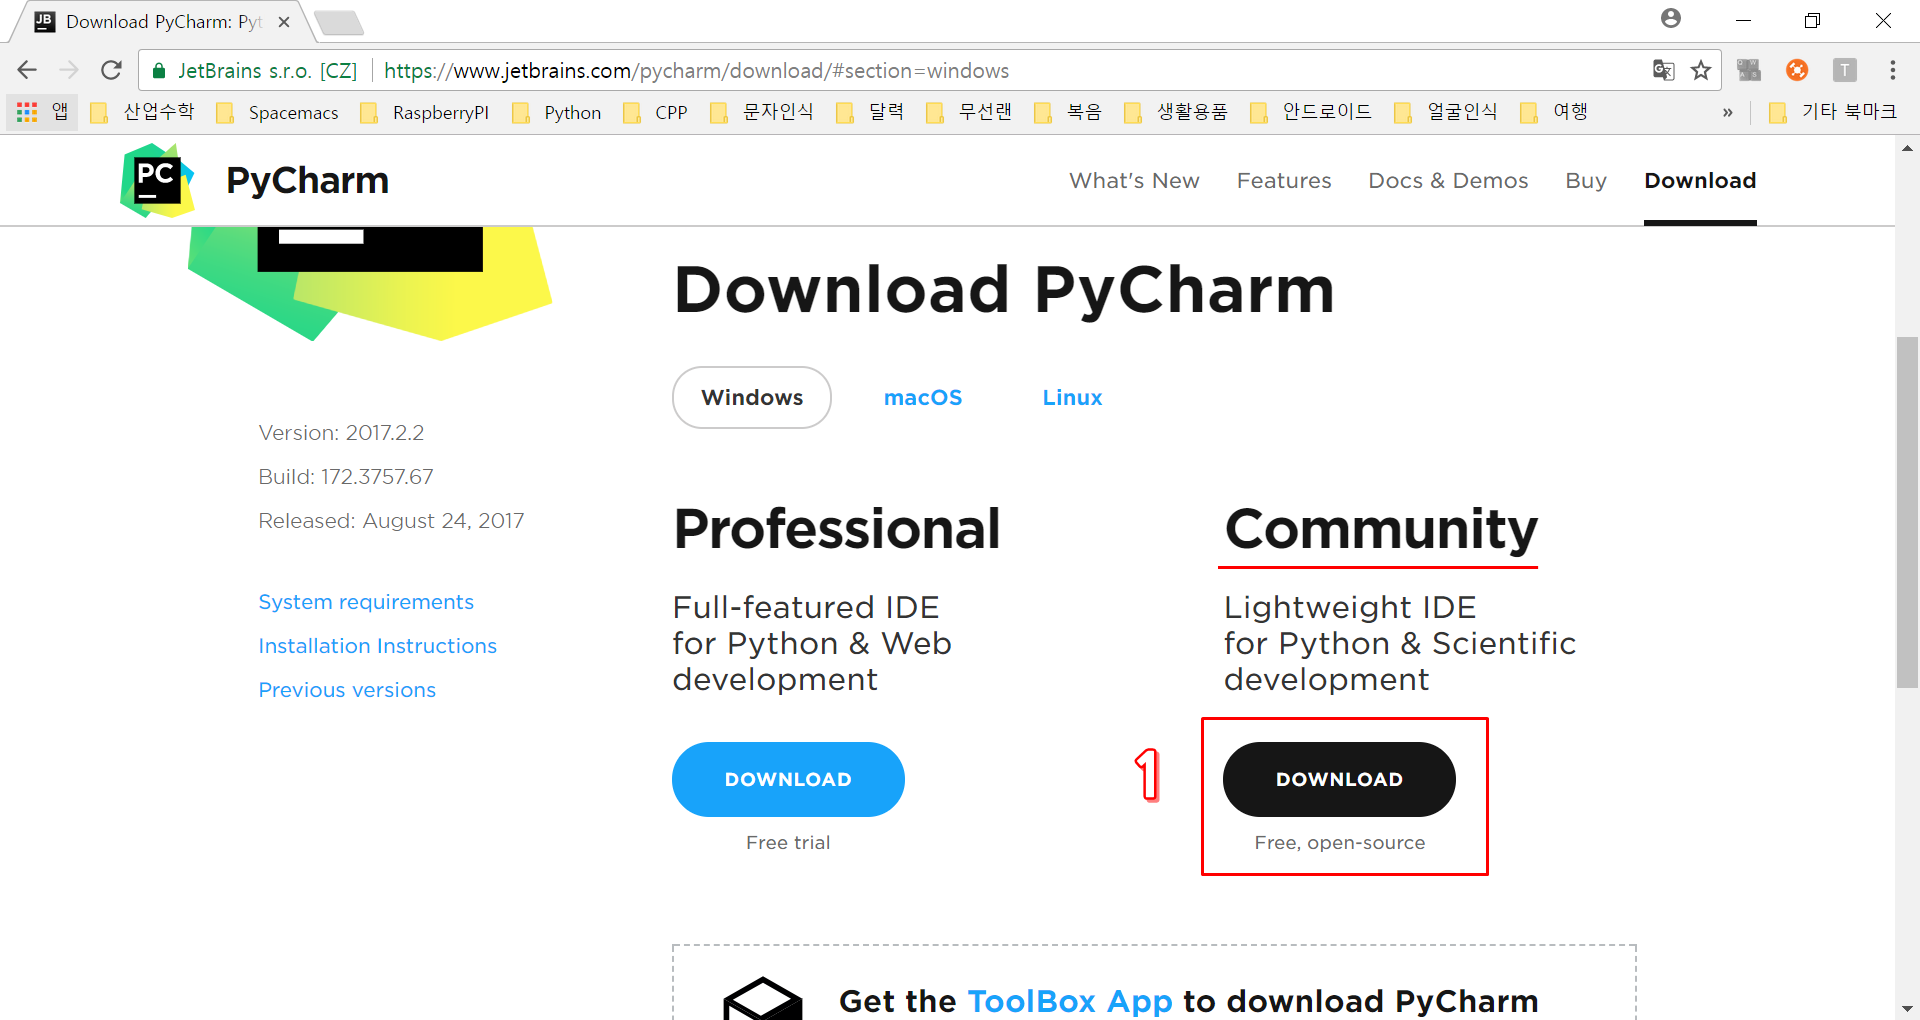The width and height of the screenshot is (1920, 1020).
Task: Open Chrome's three-dot menu
Action: click(x=1892, y=70)
